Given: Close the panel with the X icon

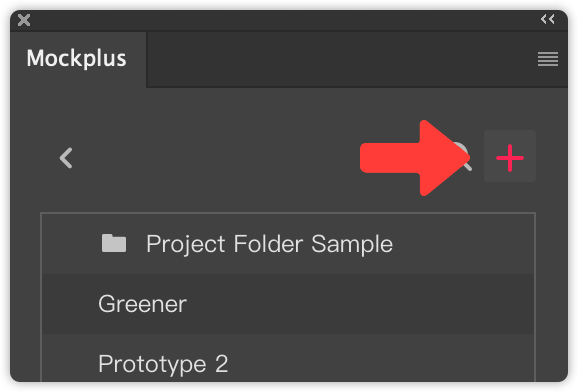Looking at the screenshot, I should click(24, 20).
